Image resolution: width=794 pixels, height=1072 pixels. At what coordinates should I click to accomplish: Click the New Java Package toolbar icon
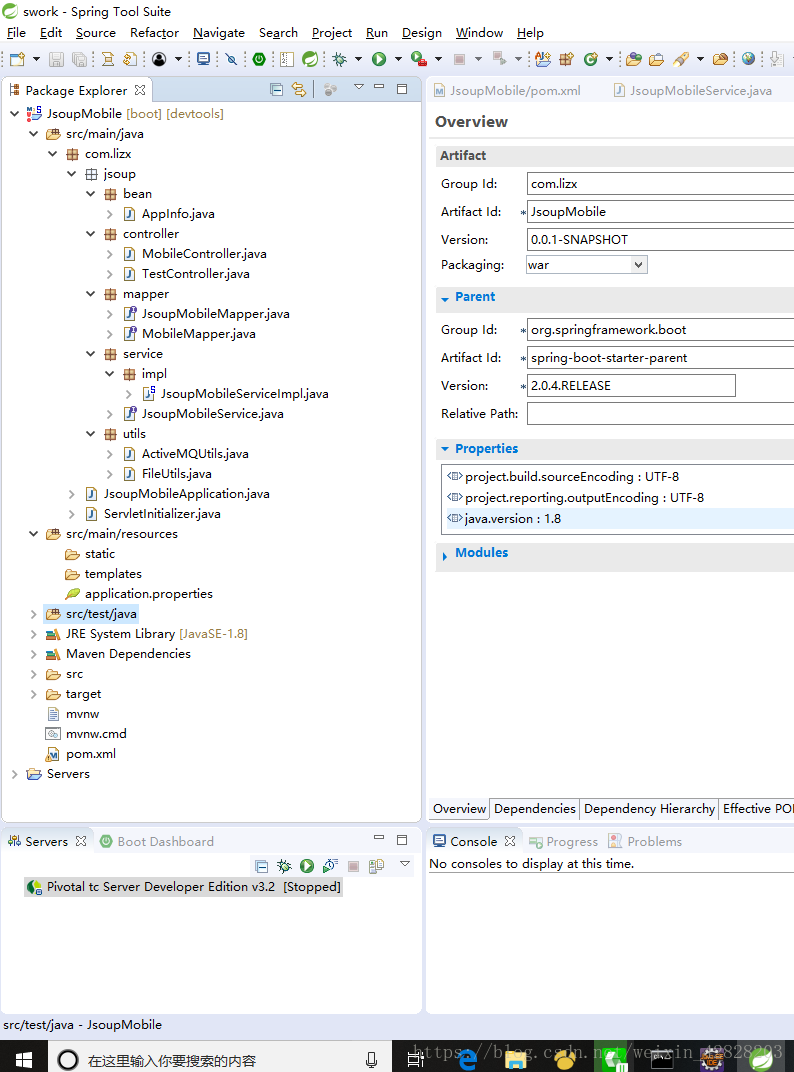(566, 59)
